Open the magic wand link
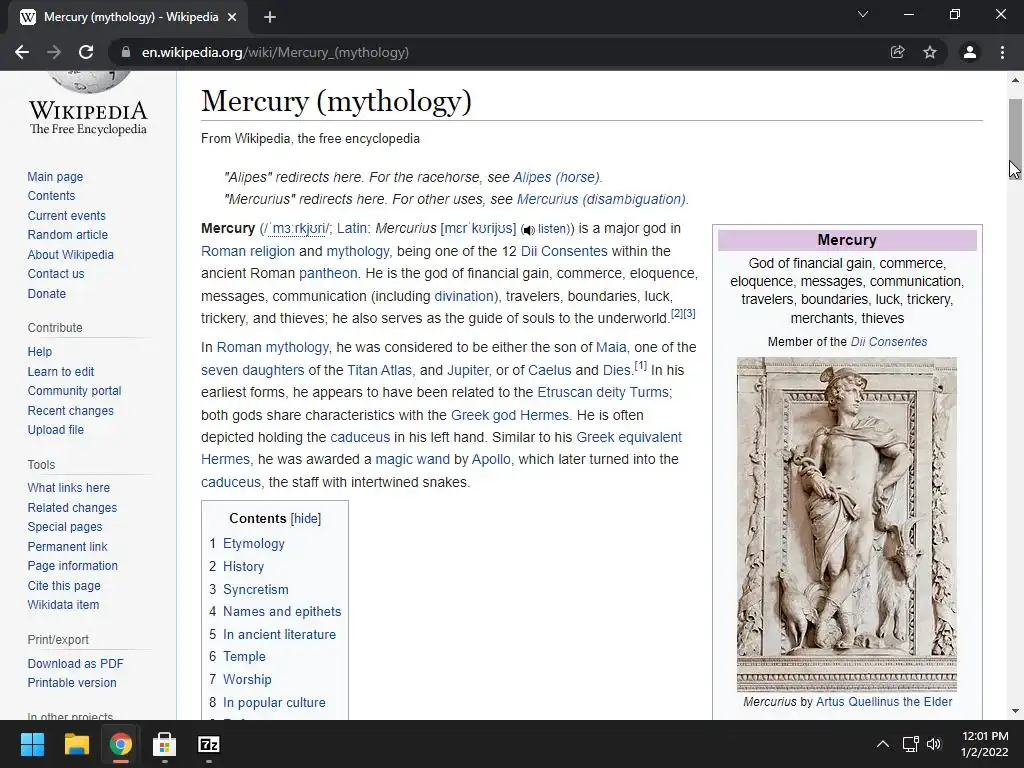The width and height of the screenshot is (1024, 768). (x=412, y=459)
